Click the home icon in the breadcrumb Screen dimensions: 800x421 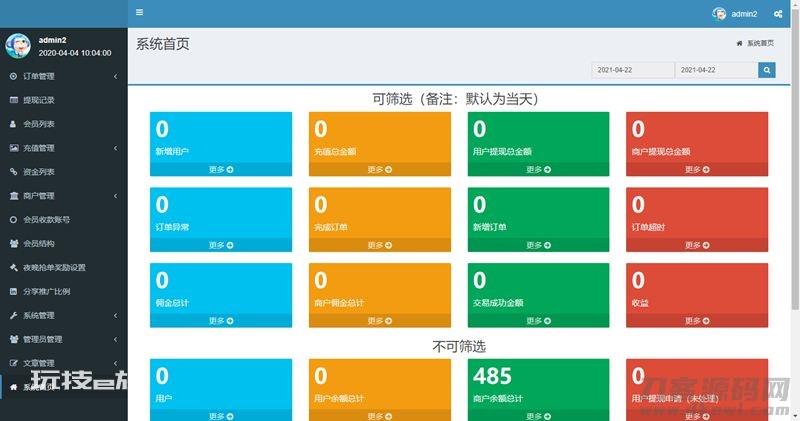(x=739, y=43)
